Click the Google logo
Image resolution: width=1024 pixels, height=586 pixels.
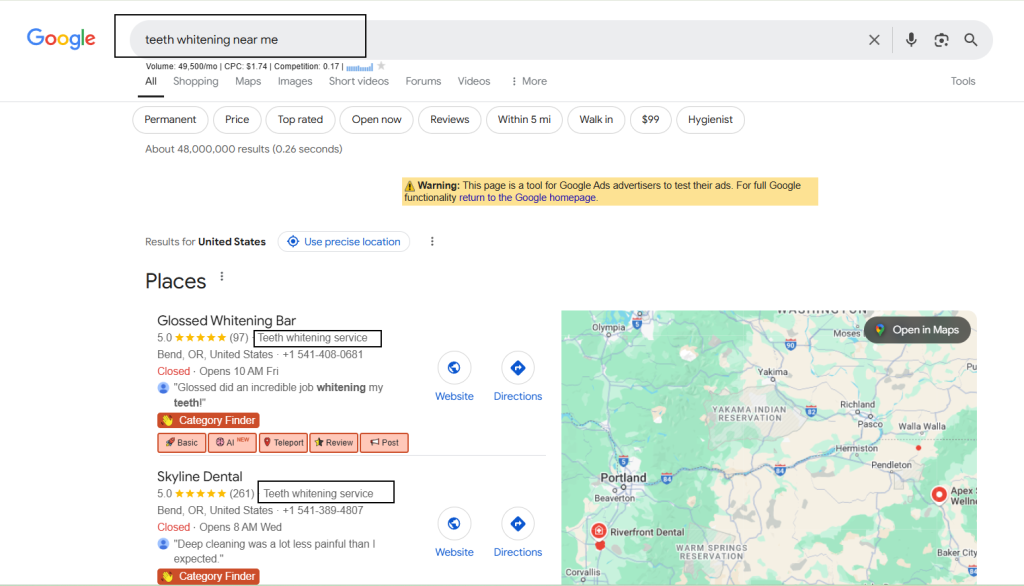pyautogui.click(x=61, y=39)
